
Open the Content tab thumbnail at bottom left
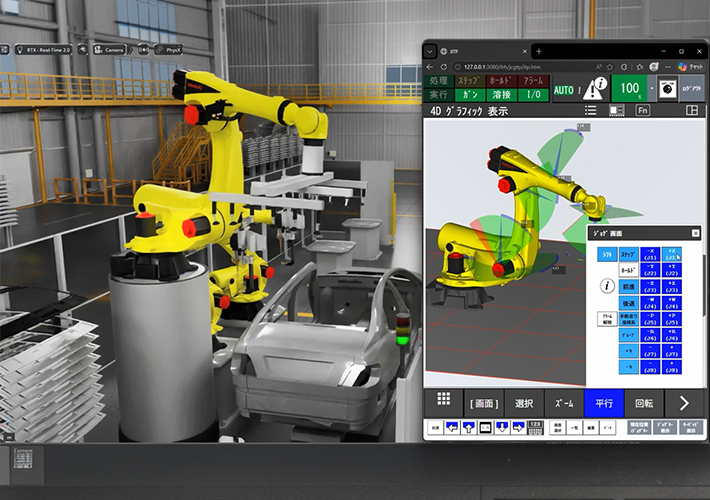23,458
